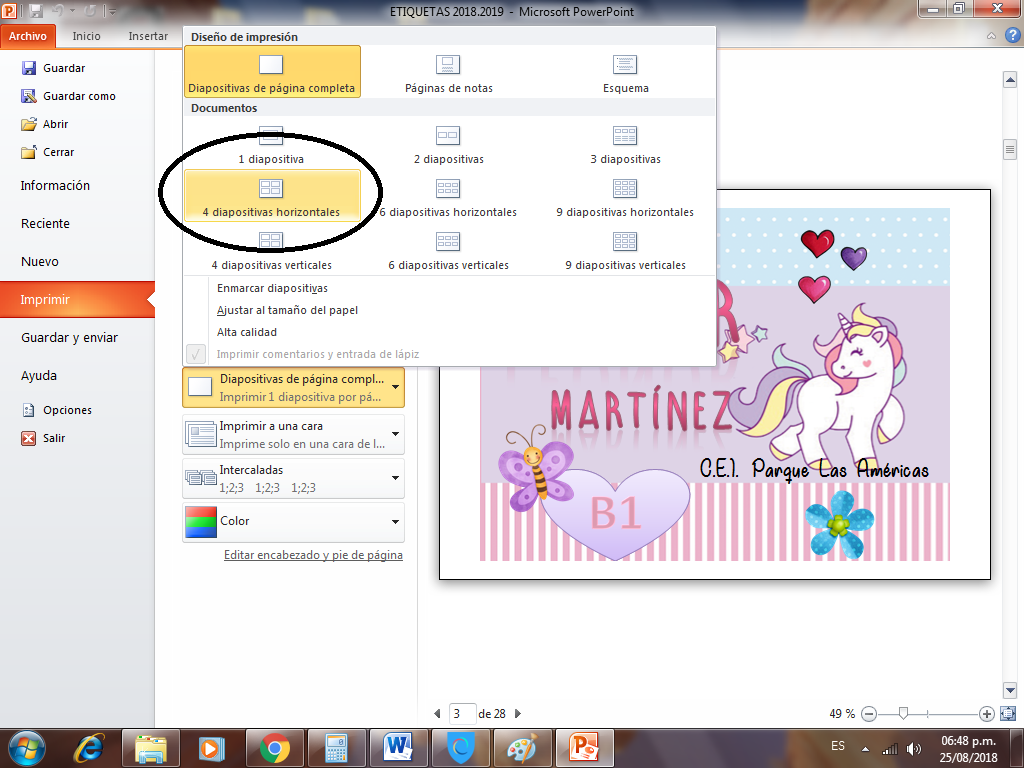The height and width of the screenshot is (768, 1024).
Task: Select 9 diapositivas verticales layout
Action: pos(626,249)
